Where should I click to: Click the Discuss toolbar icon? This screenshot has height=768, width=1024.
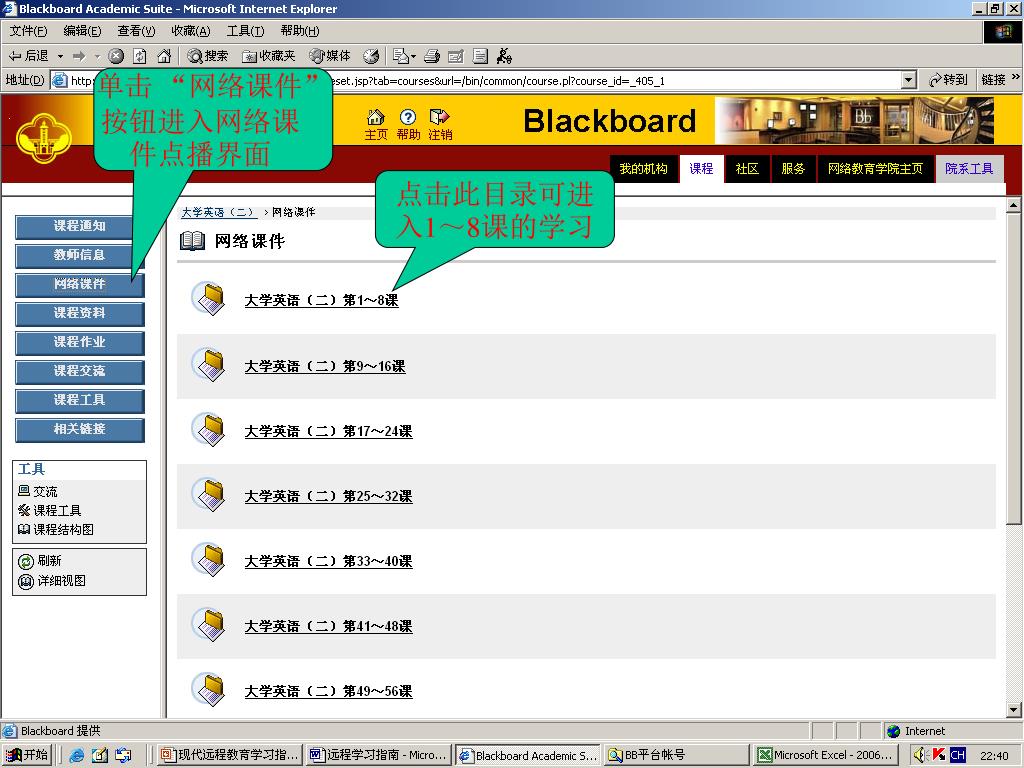(x=480, y=56)
